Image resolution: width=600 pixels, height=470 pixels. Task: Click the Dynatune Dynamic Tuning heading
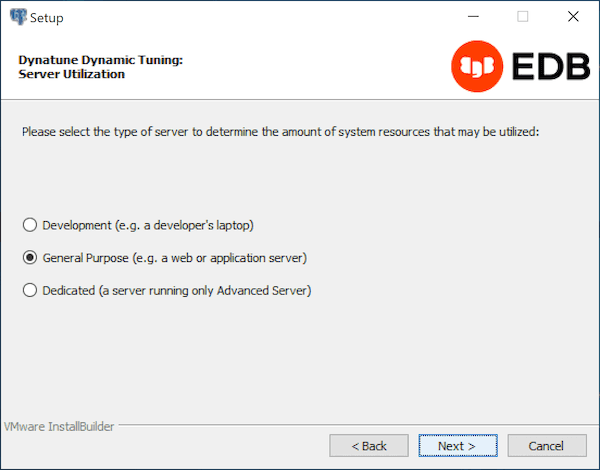[100, 60]
